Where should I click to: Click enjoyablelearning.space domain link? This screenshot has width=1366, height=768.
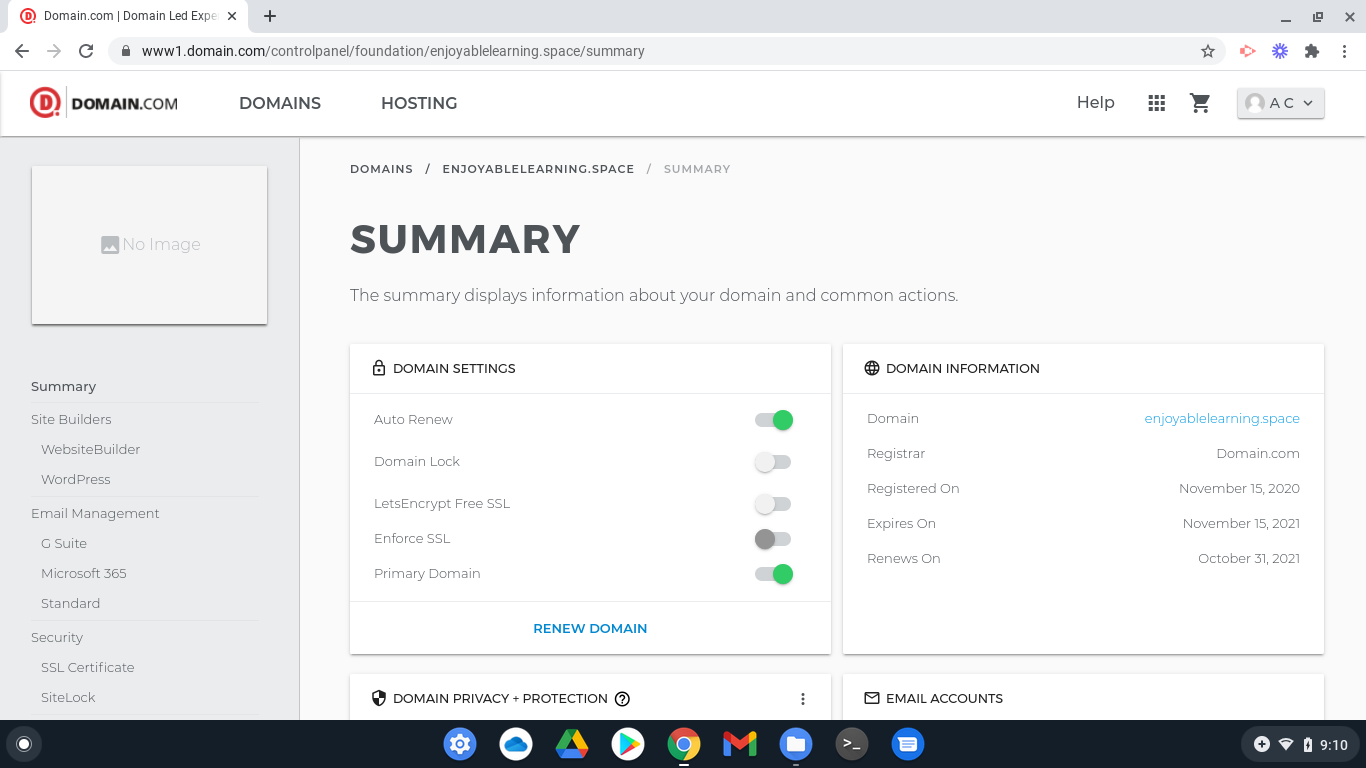[x=1222, y=418]
